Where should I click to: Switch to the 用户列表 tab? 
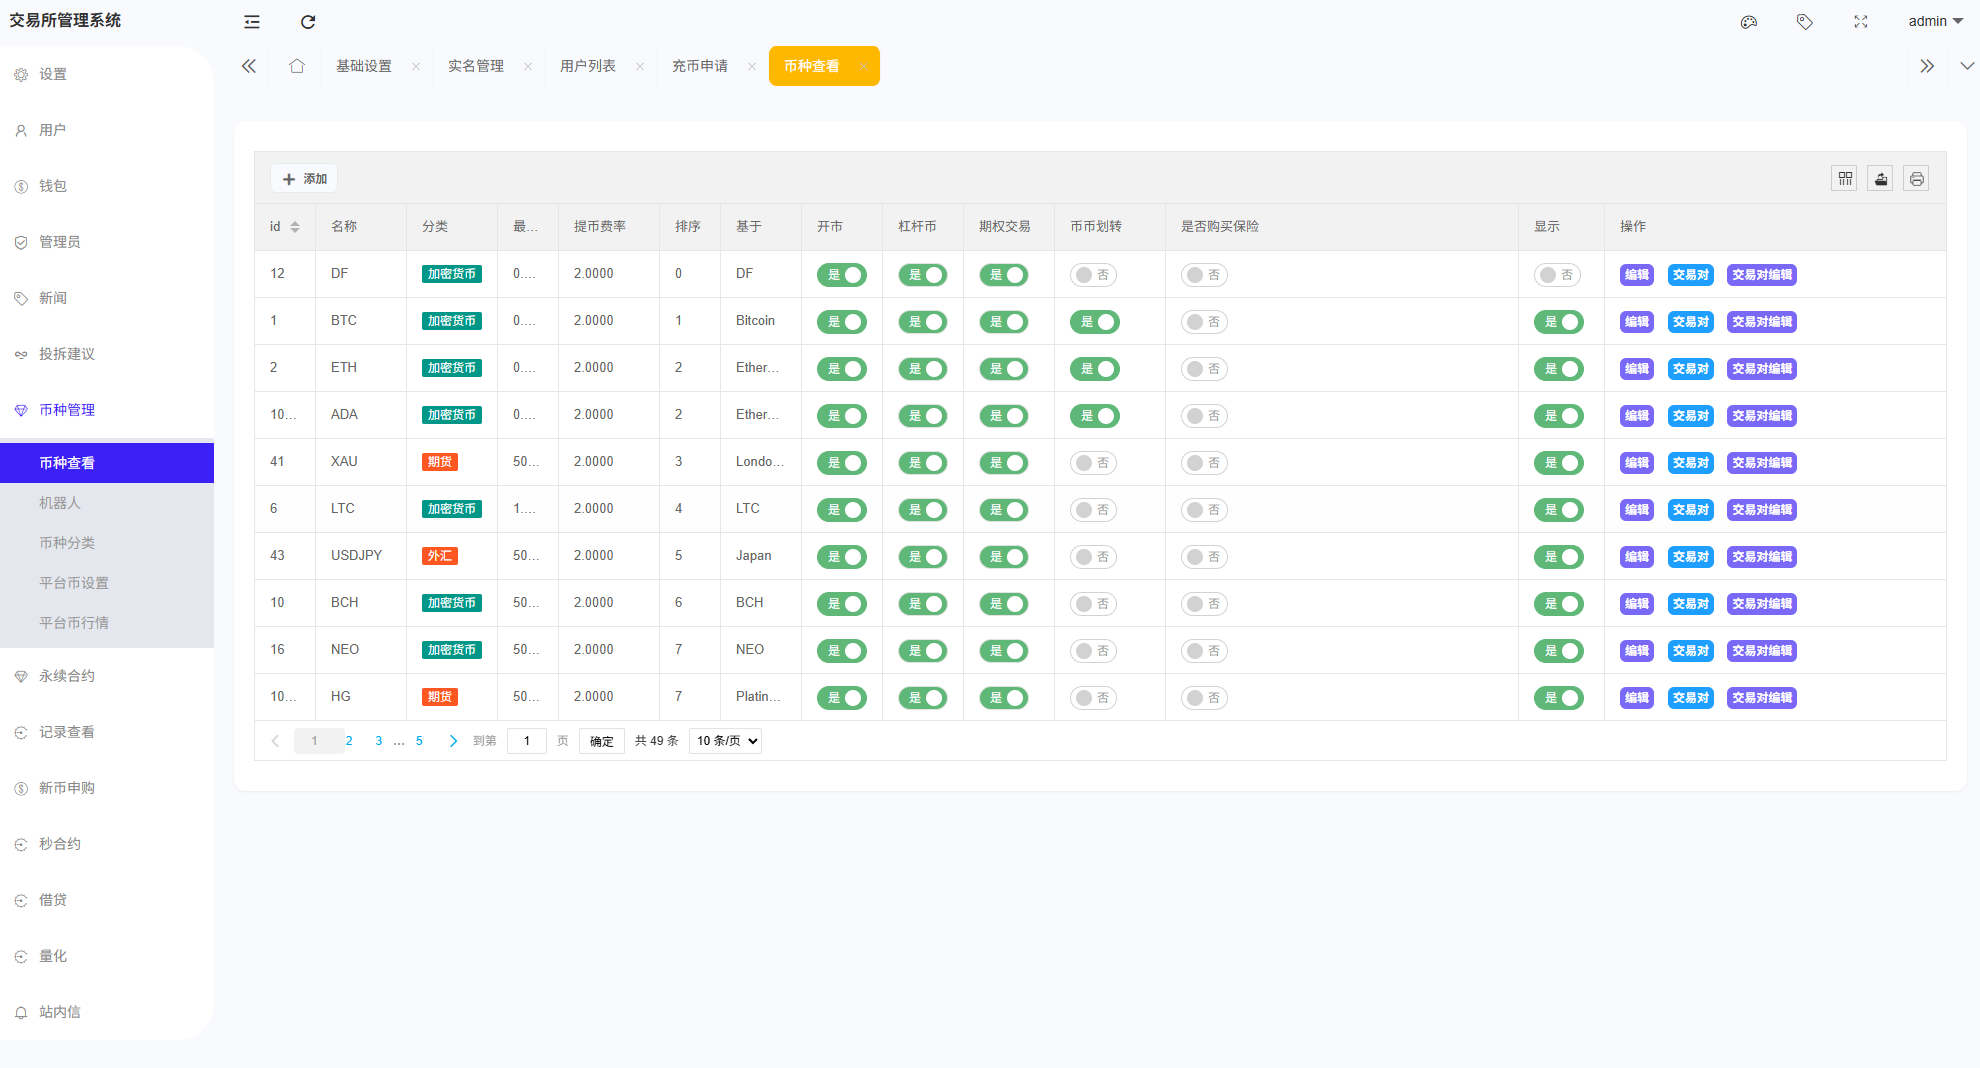tap(588, 66)
